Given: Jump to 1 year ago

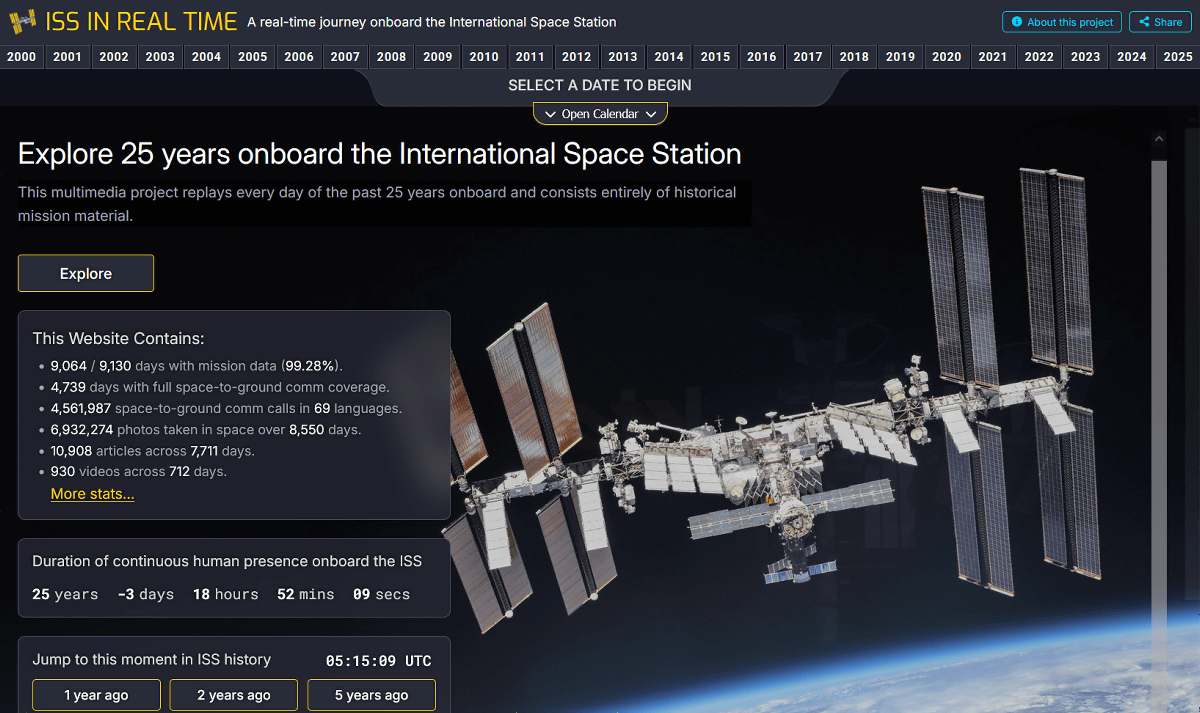Looking at the screenshot, I should click(96, 695).
